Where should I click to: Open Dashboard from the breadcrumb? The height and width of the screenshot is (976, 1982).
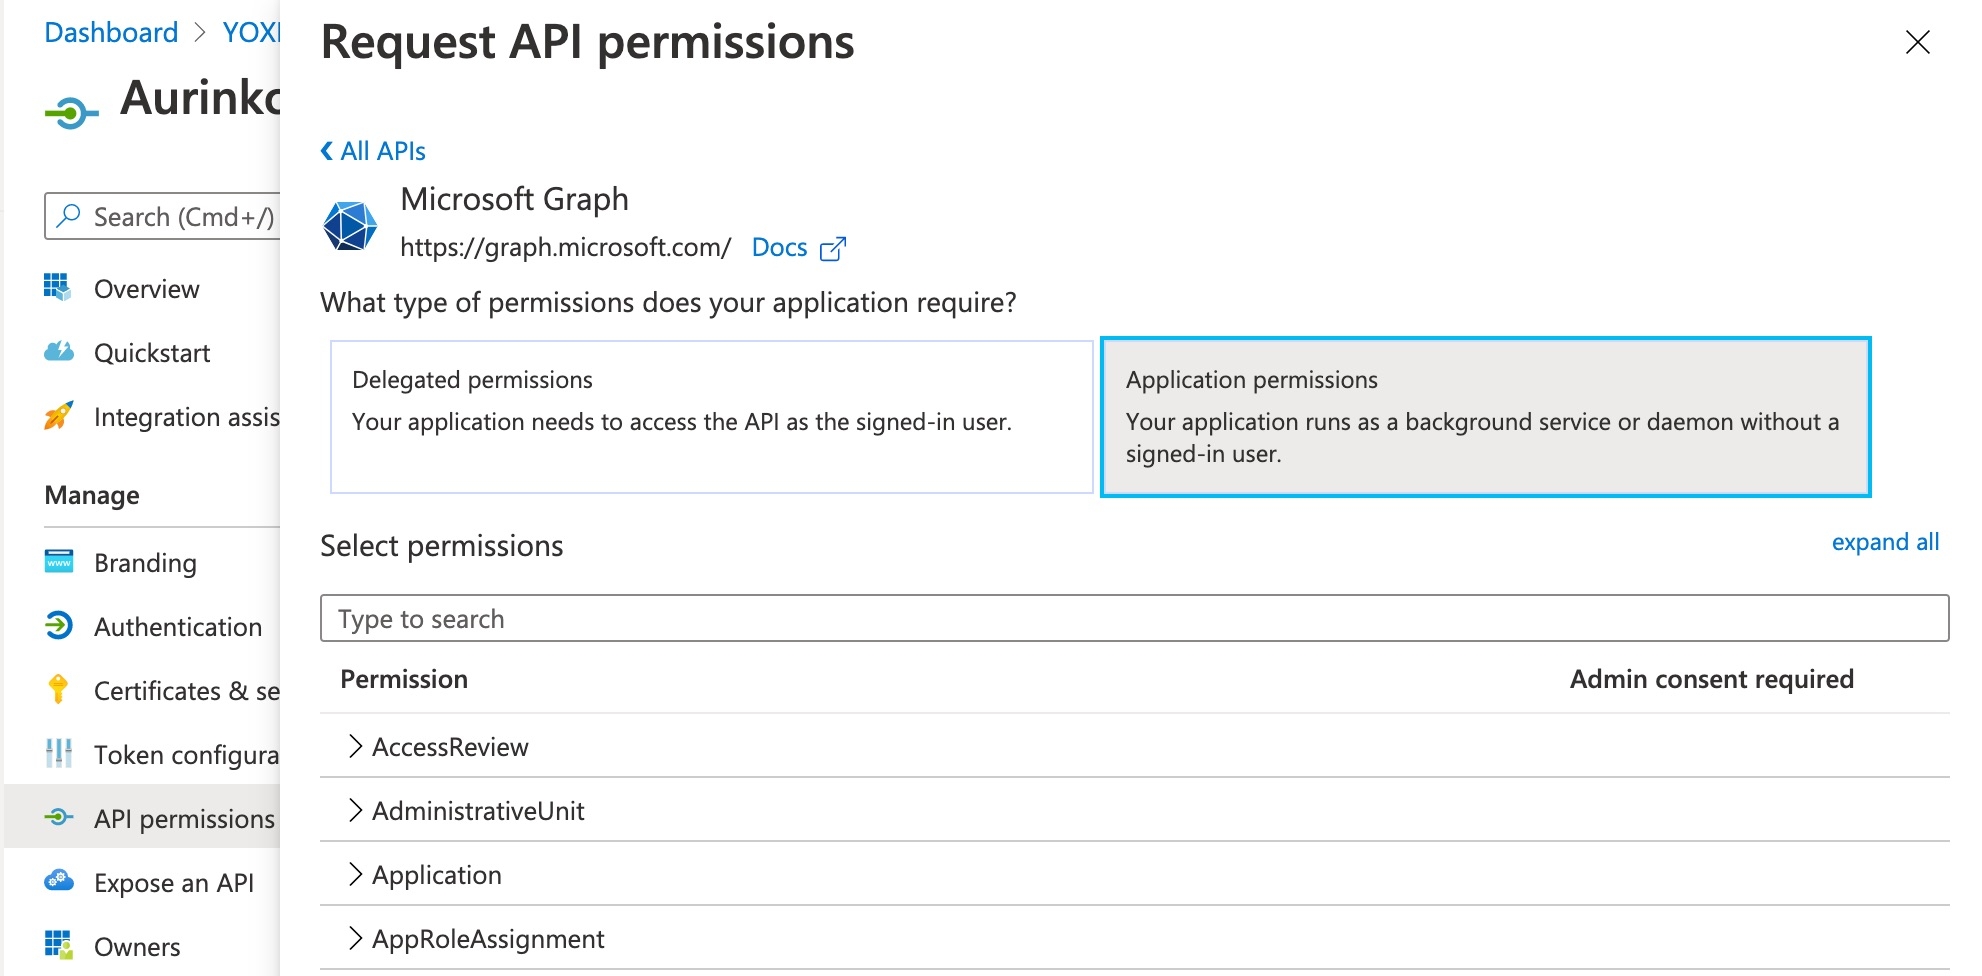[x=111, y=32]
